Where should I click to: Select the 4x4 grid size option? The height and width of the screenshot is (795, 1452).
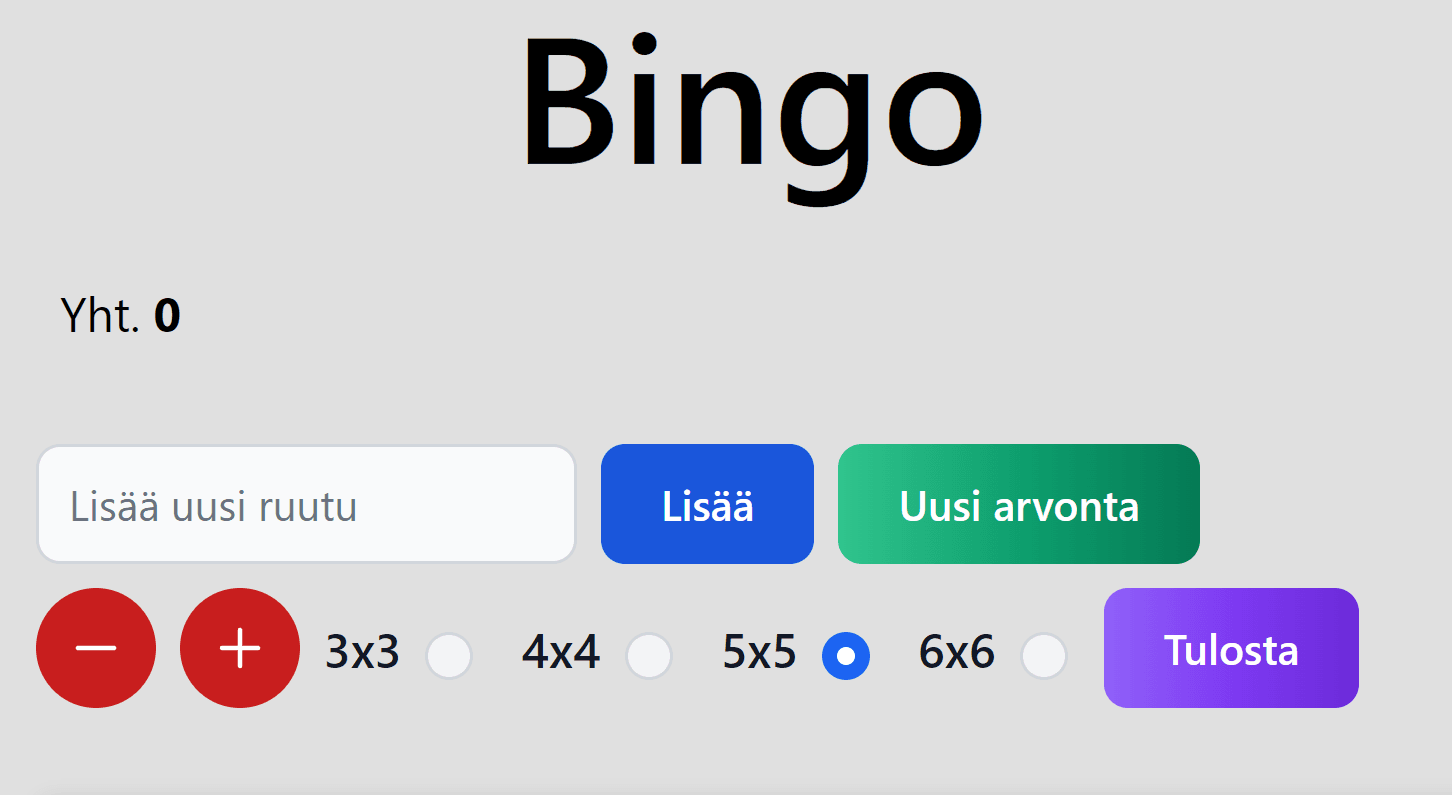click(x=649, y=656)
